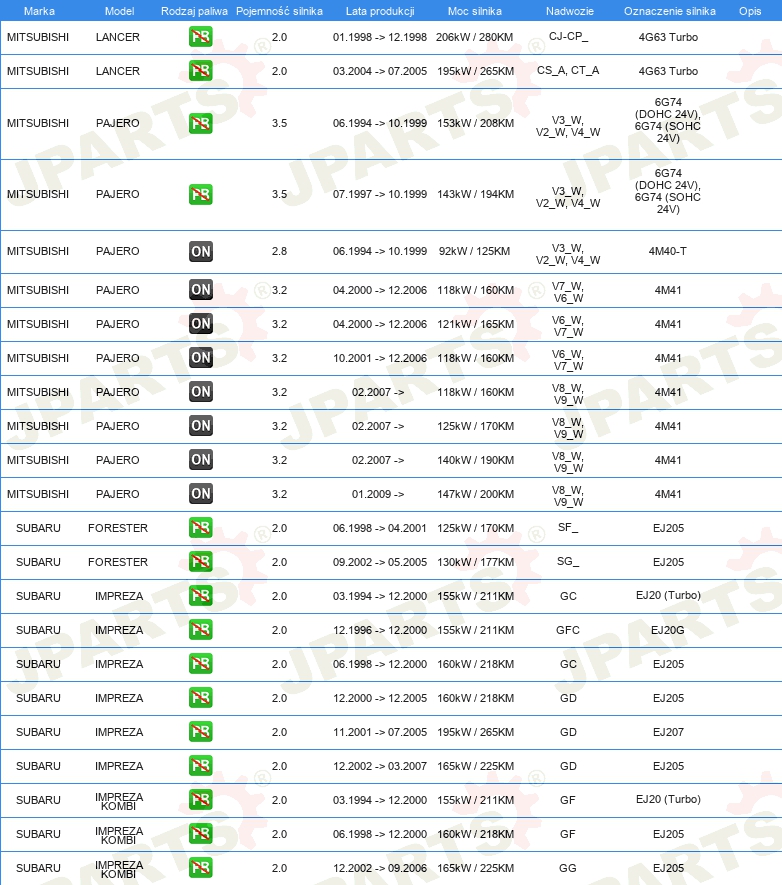The image size is (782, 885).
Task: Select the '10.2001 -> 12.2006' production years cell
Action: click(380, 358)
